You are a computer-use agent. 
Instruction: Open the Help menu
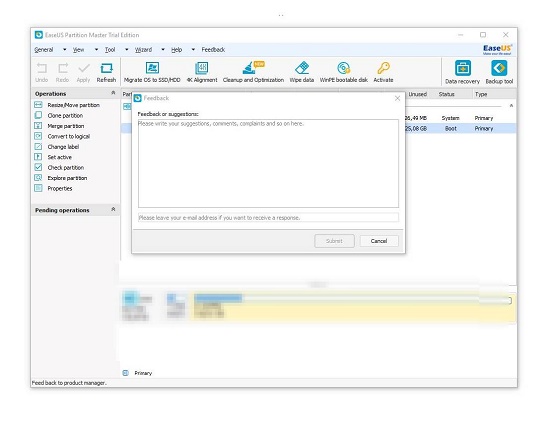176,50
